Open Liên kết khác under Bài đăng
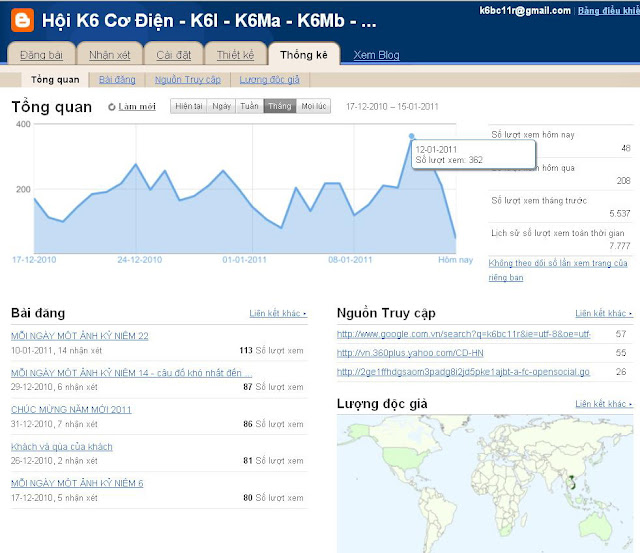640x553 pixels. 278,313
